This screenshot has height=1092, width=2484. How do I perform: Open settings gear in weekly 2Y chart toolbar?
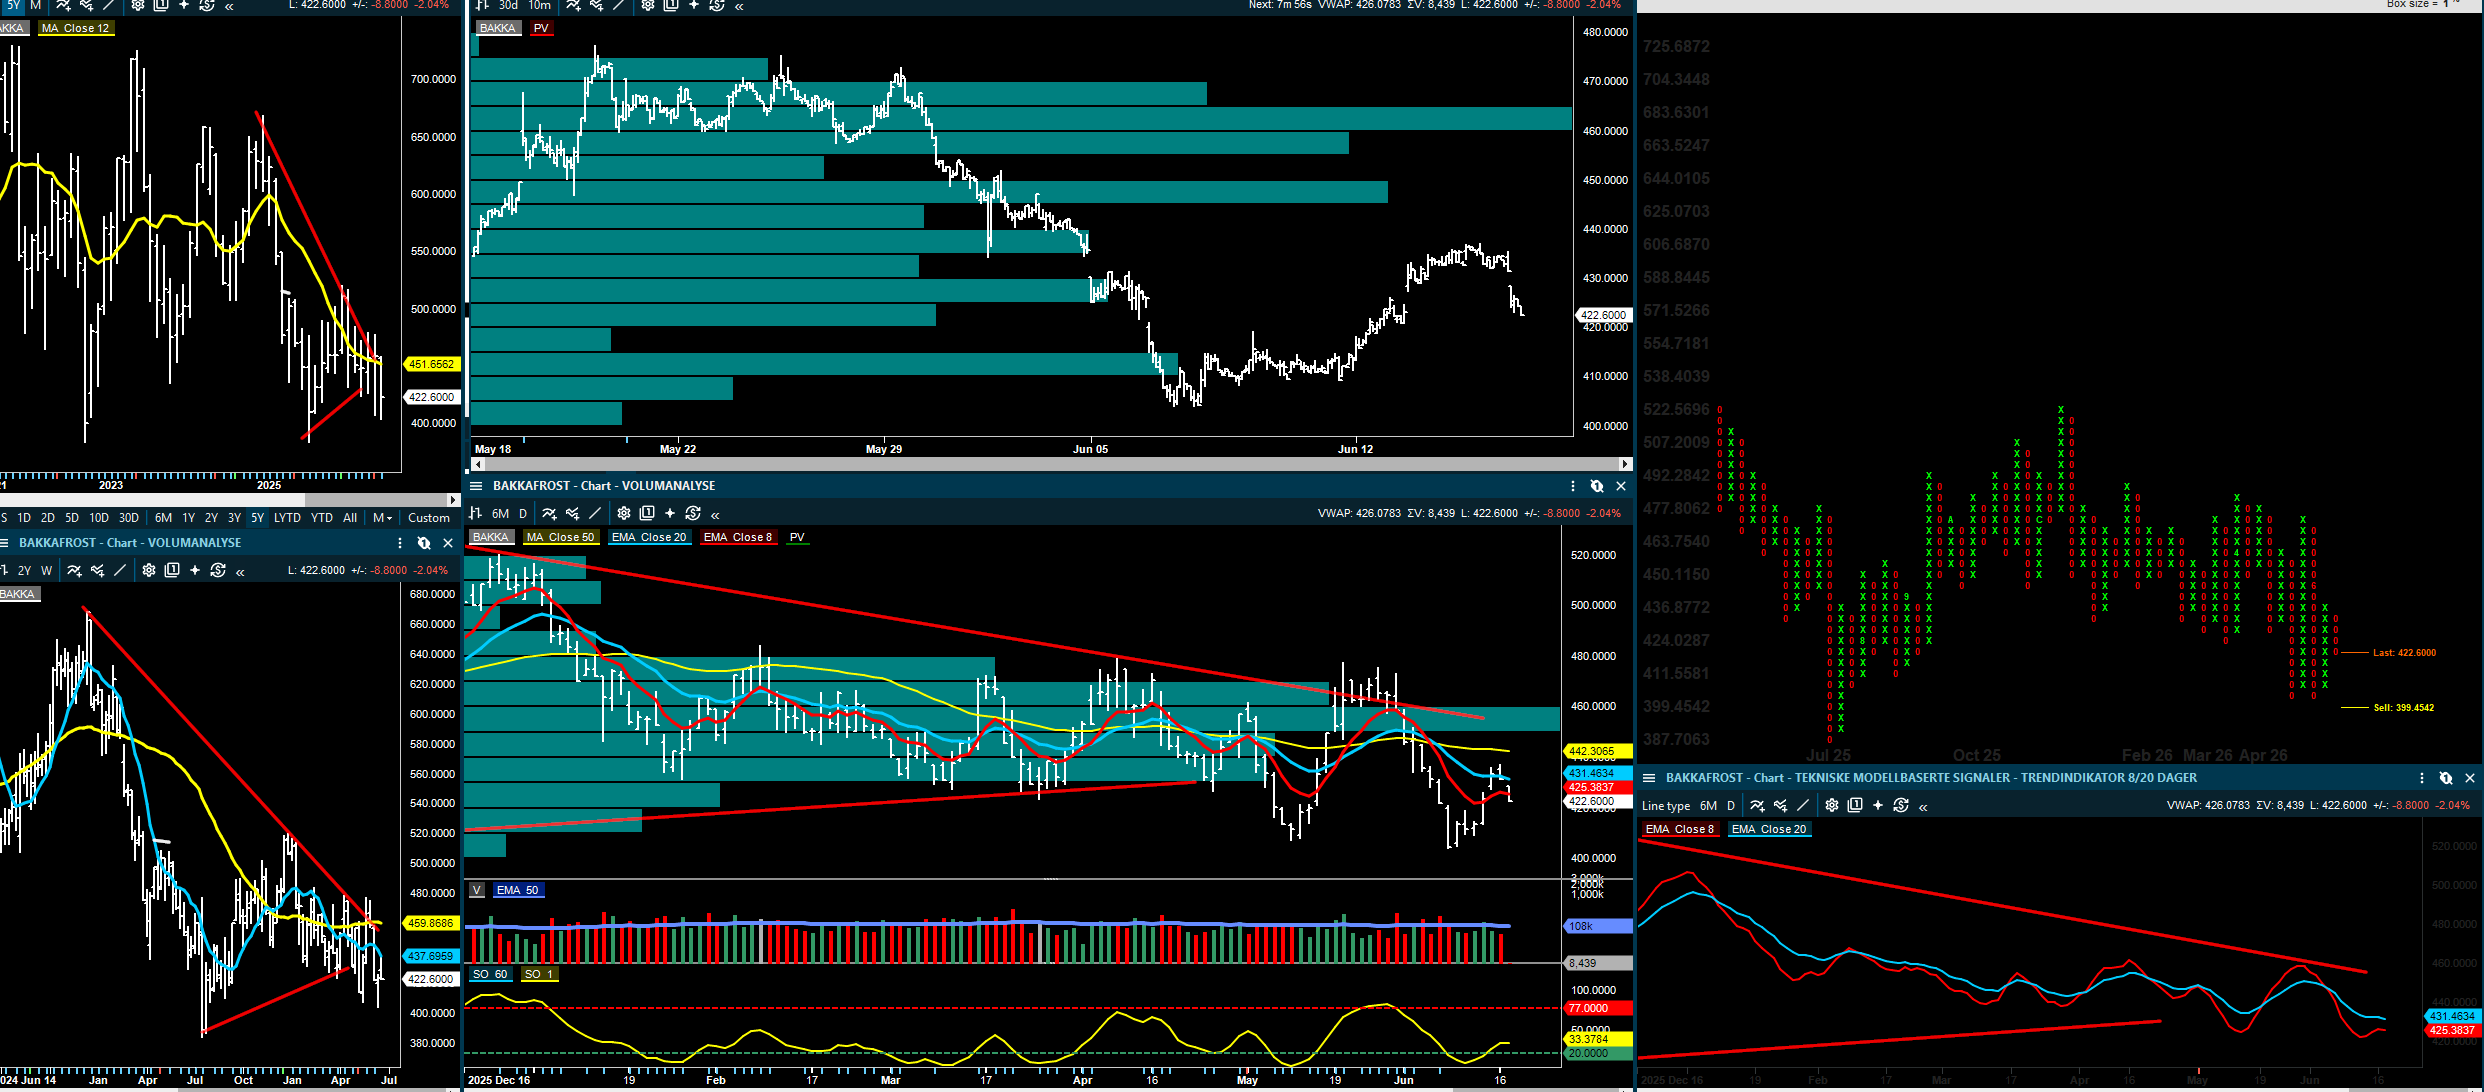[149, 570]
